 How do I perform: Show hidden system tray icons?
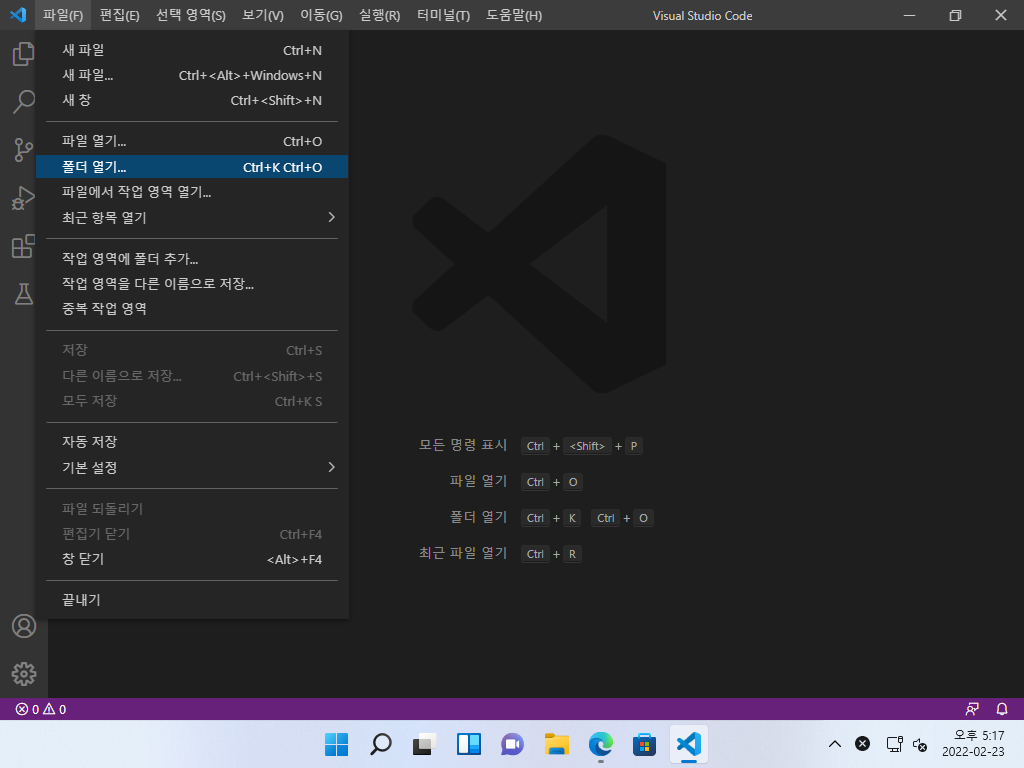pyautogui.click(x=835, y=744)
